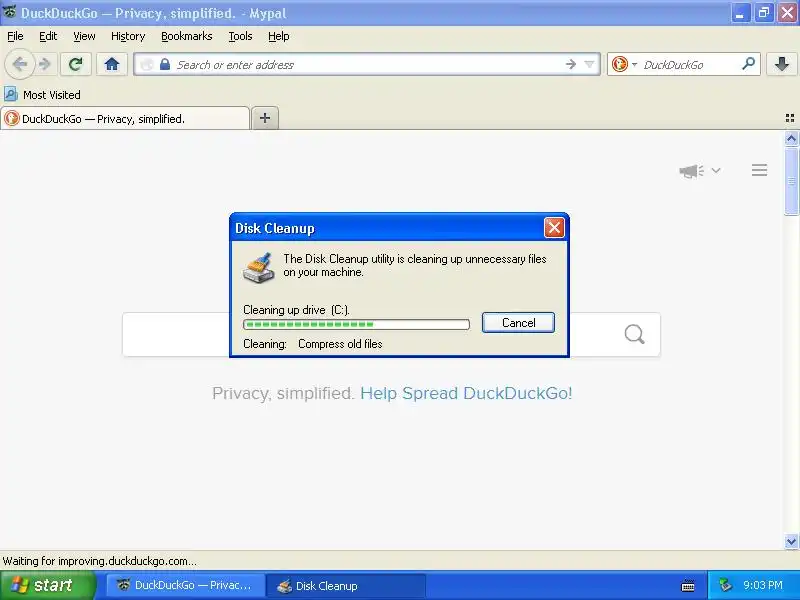Click DuckDuckGo page search magnifier
The width and height of the screenshot is (800, 600).
point(634,334)
